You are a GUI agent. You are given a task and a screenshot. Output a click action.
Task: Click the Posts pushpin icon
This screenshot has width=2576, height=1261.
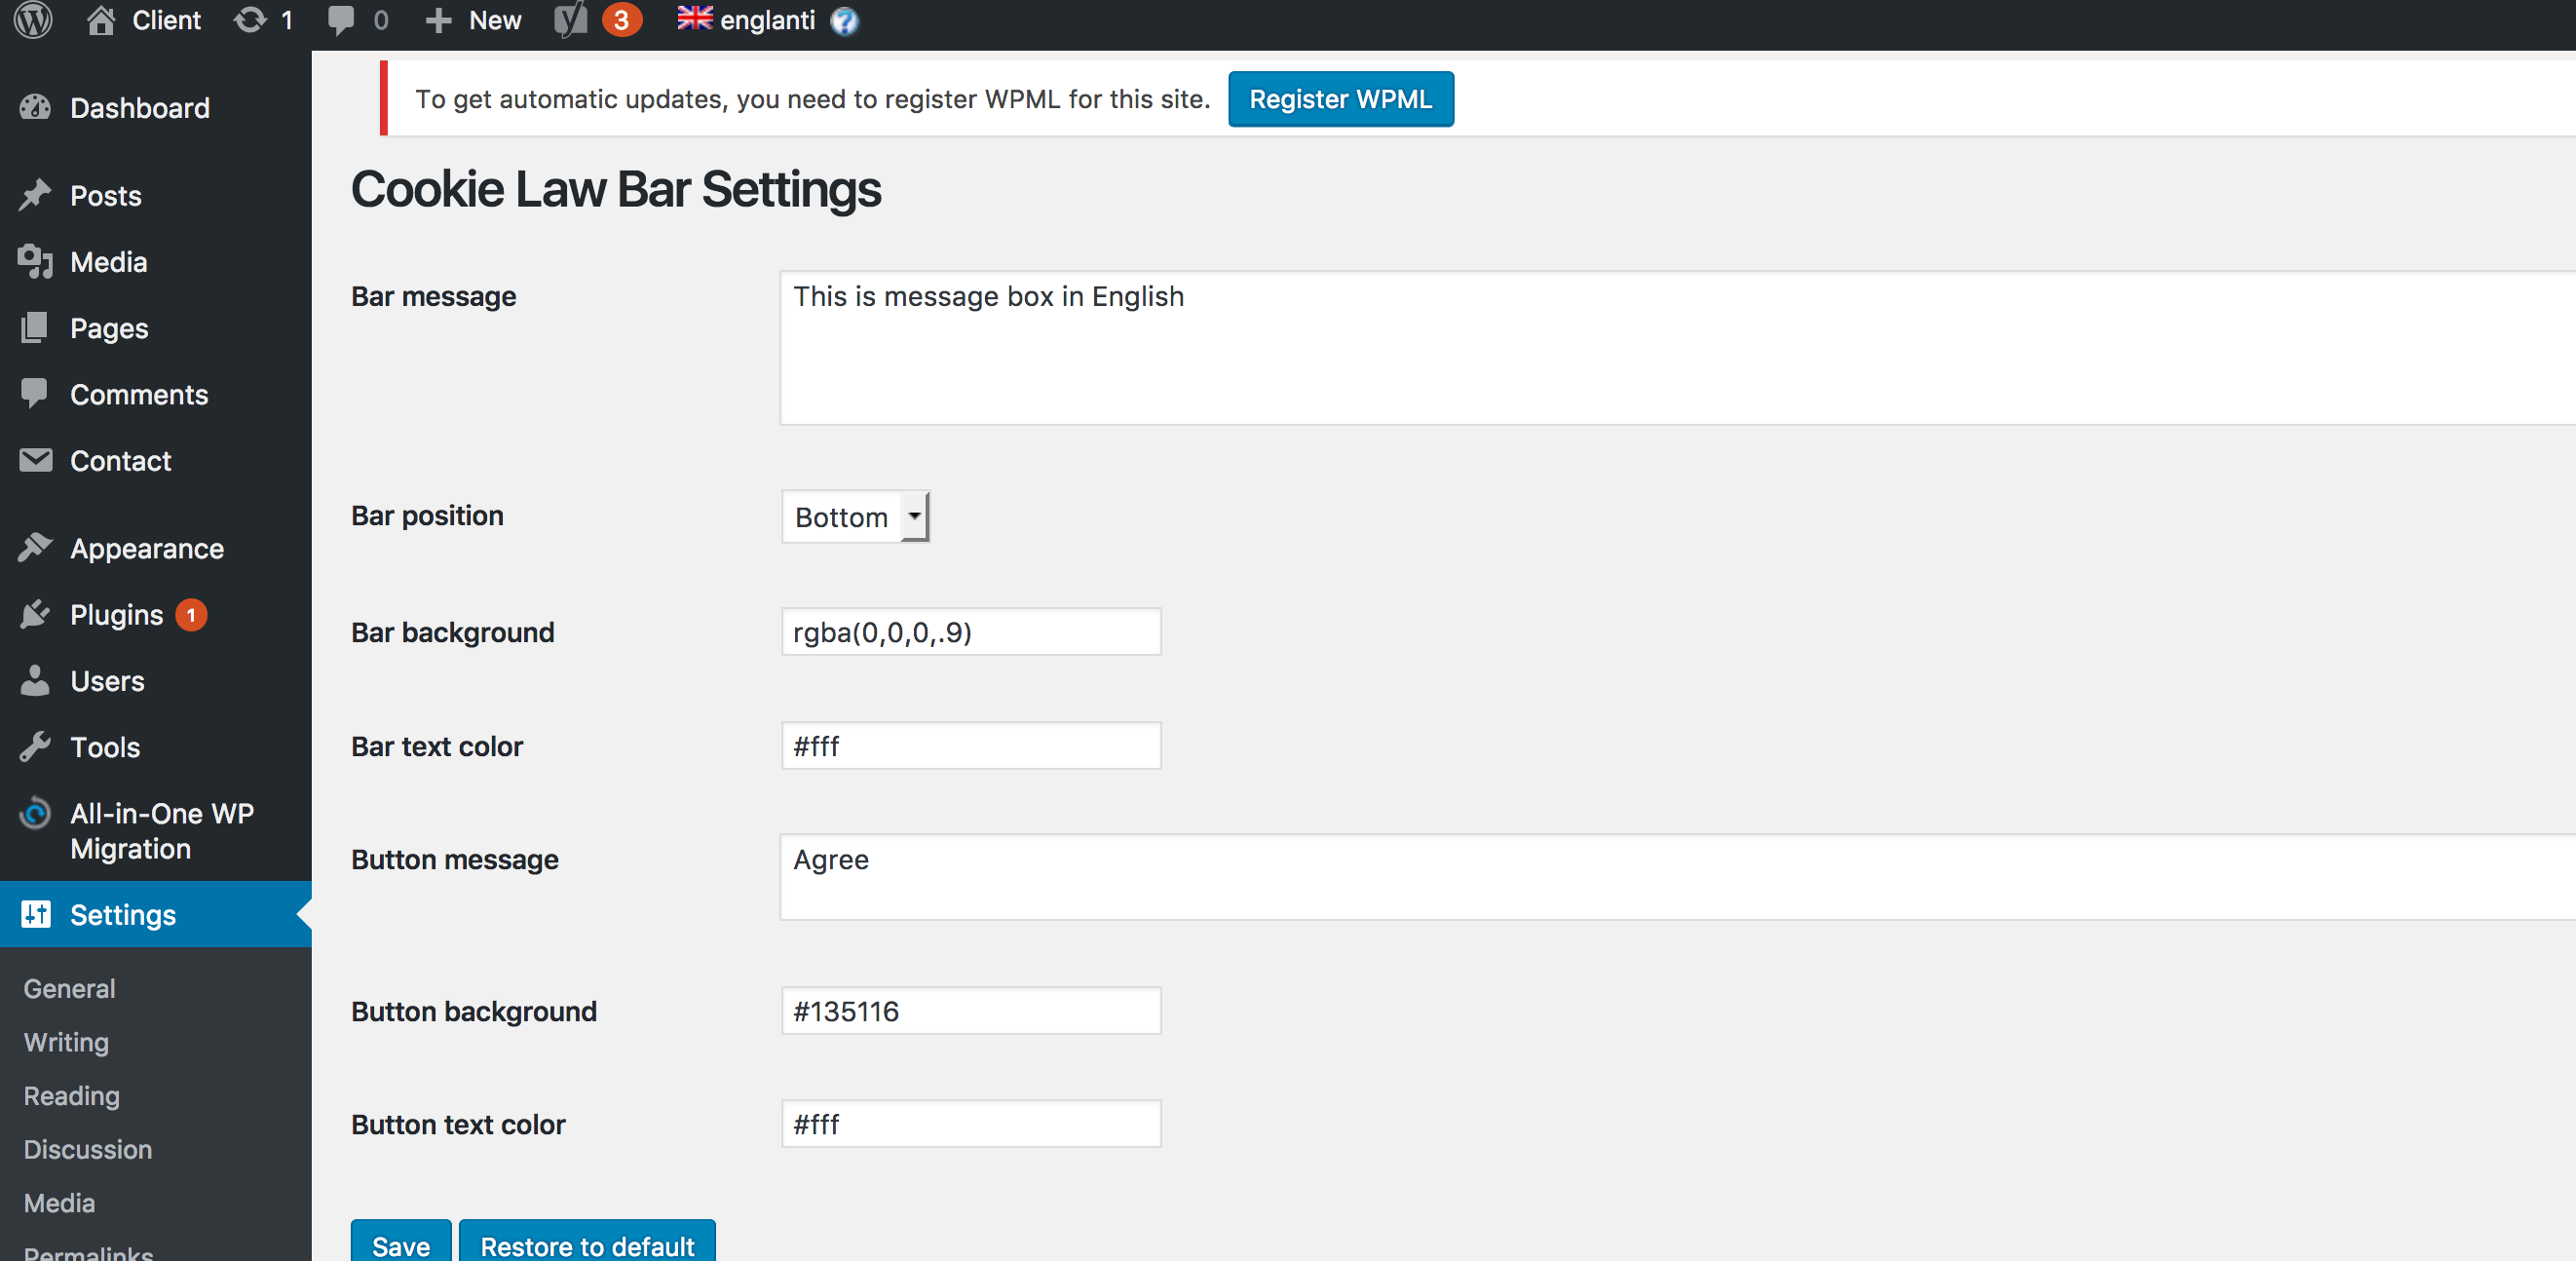35,195
